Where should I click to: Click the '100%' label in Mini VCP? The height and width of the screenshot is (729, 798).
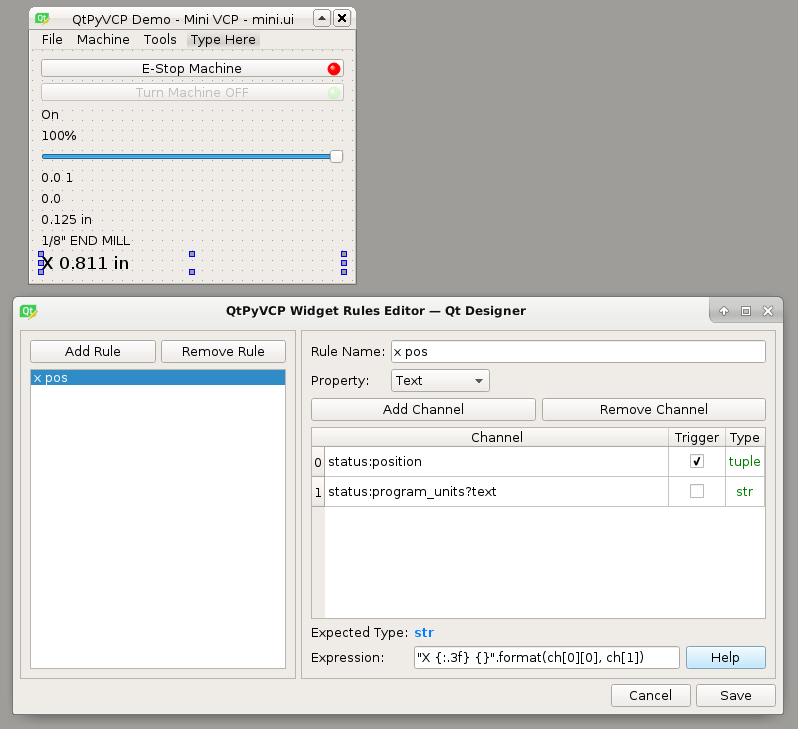pyautogui.click(x=59, y=136)
